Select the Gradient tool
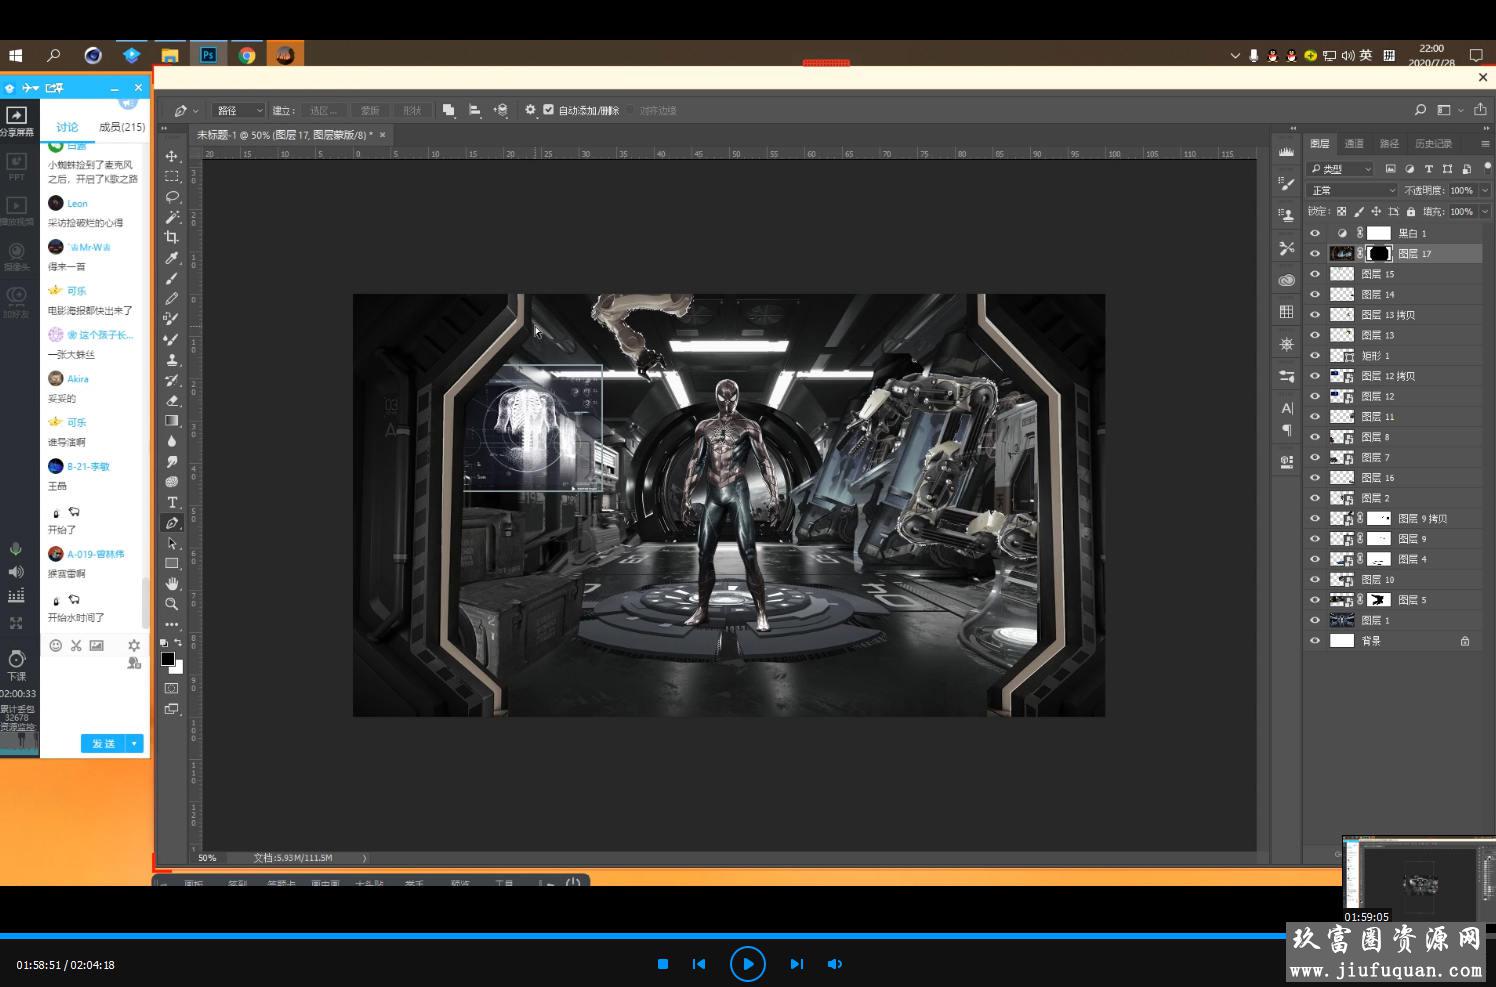Image resolution: width=1496 pixels, height=987 pixels. click(x=172, y=421)
